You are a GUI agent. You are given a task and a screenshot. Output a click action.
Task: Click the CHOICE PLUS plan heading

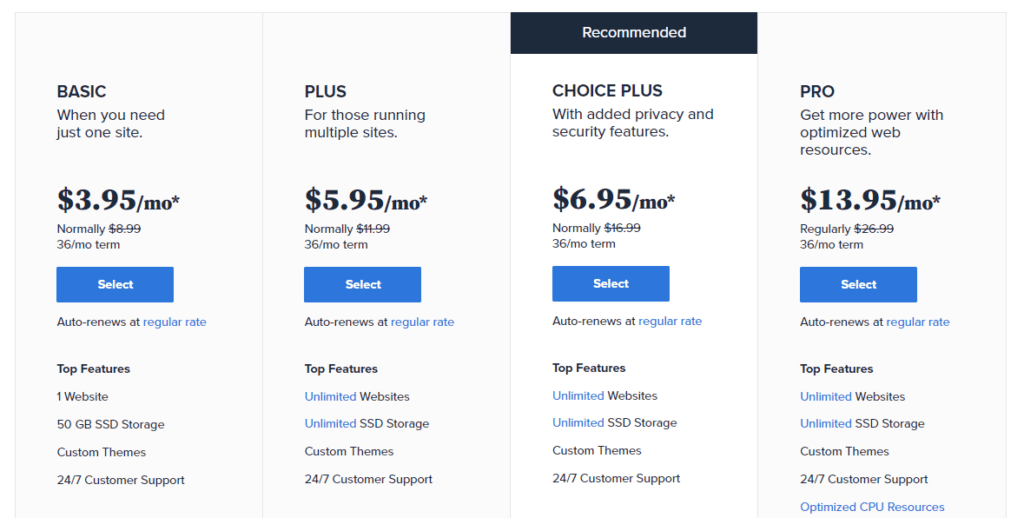tap(607, 91)
